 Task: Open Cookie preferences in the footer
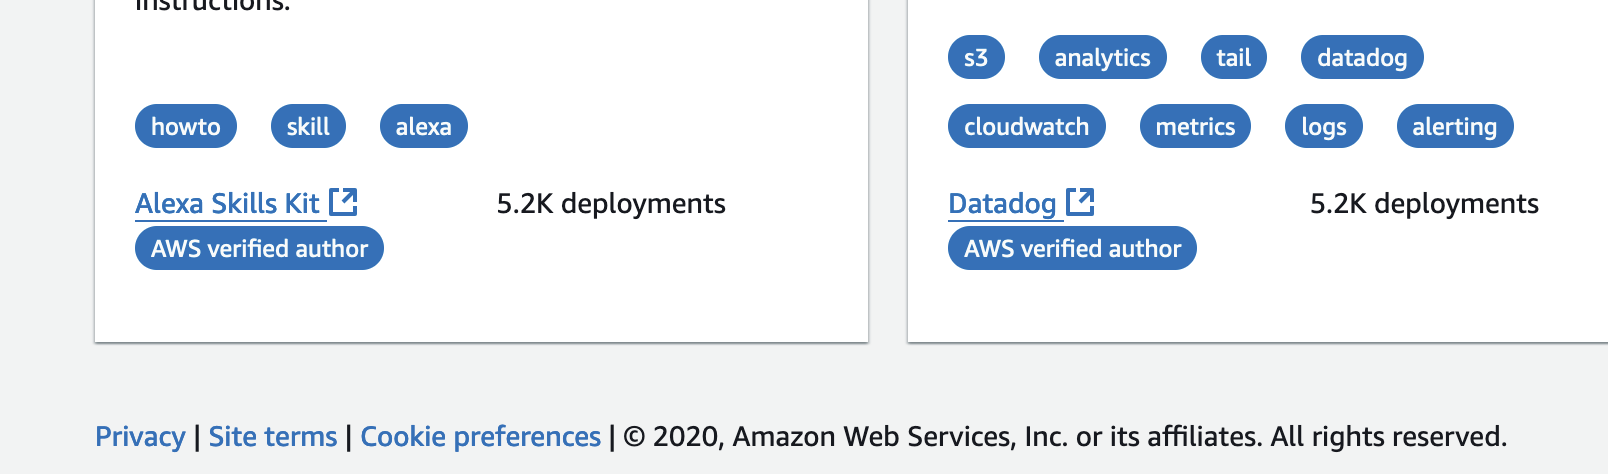(x=481, y=437)
